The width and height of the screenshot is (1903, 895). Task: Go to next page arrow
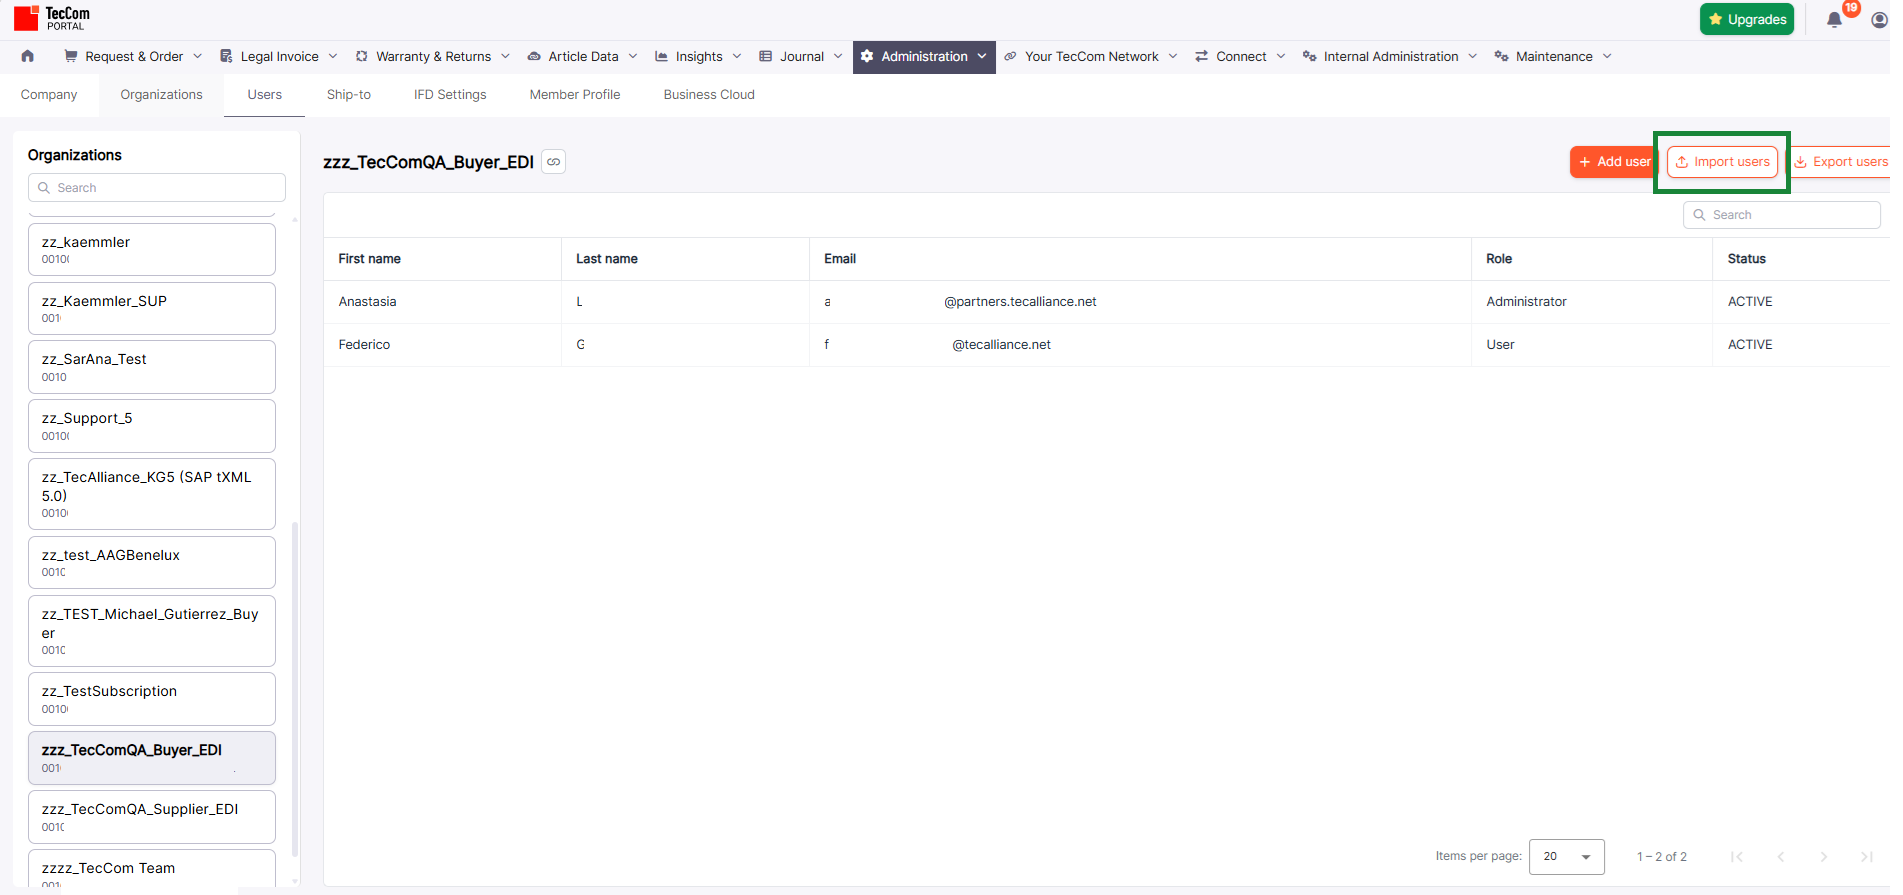point(1823,857)
